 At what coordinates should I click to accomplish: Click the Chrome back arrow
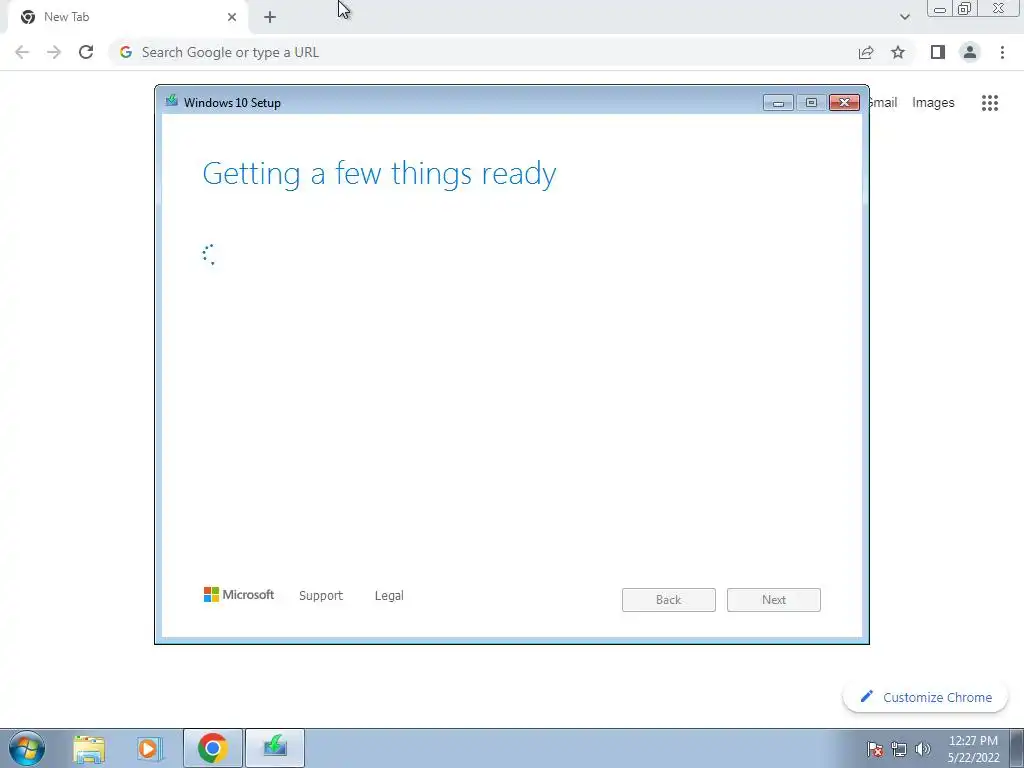(x=22, y=52)
